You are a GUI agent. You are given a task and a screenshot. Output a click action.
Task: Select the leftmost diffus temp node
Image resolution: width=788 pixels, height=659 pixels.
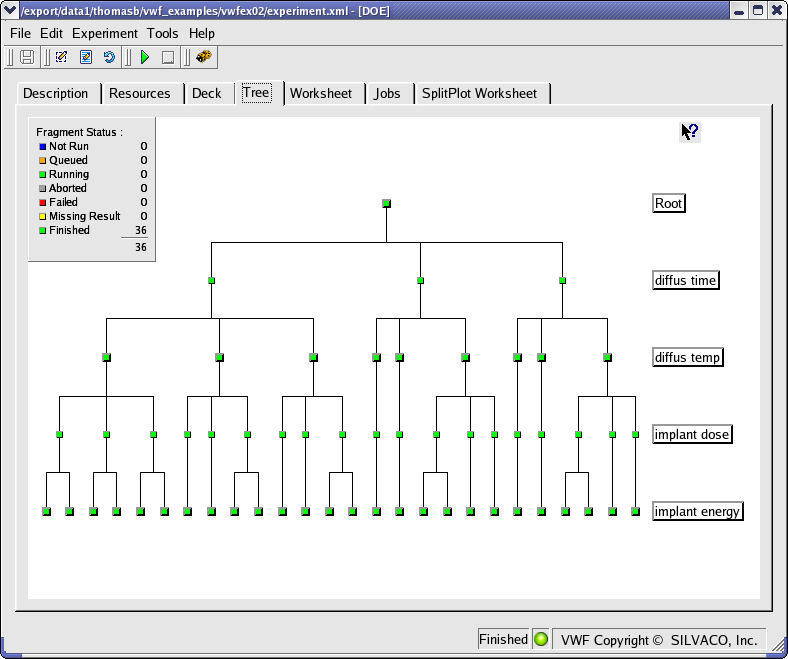tap(107, 357)
